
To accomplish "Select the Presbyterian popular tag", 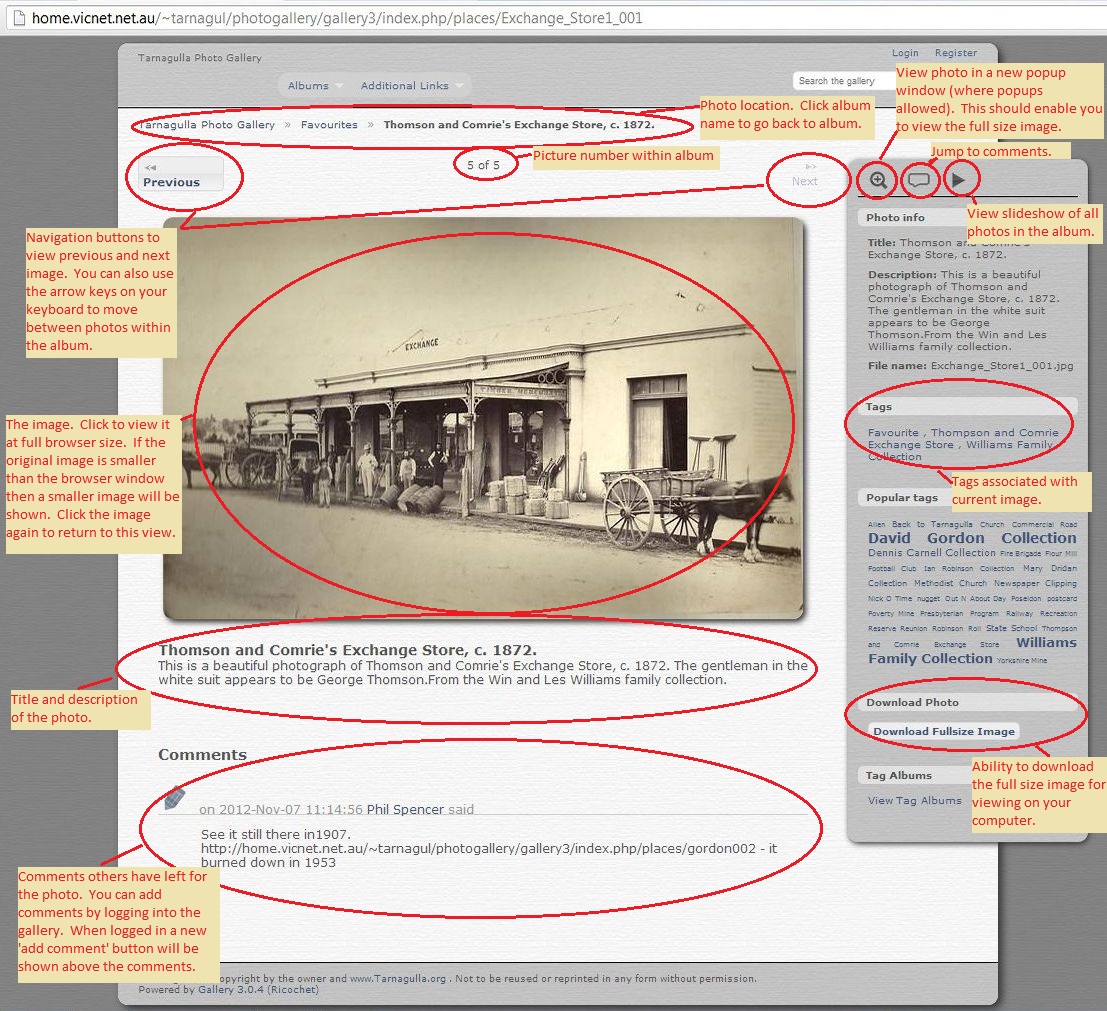I will (942, 614).
